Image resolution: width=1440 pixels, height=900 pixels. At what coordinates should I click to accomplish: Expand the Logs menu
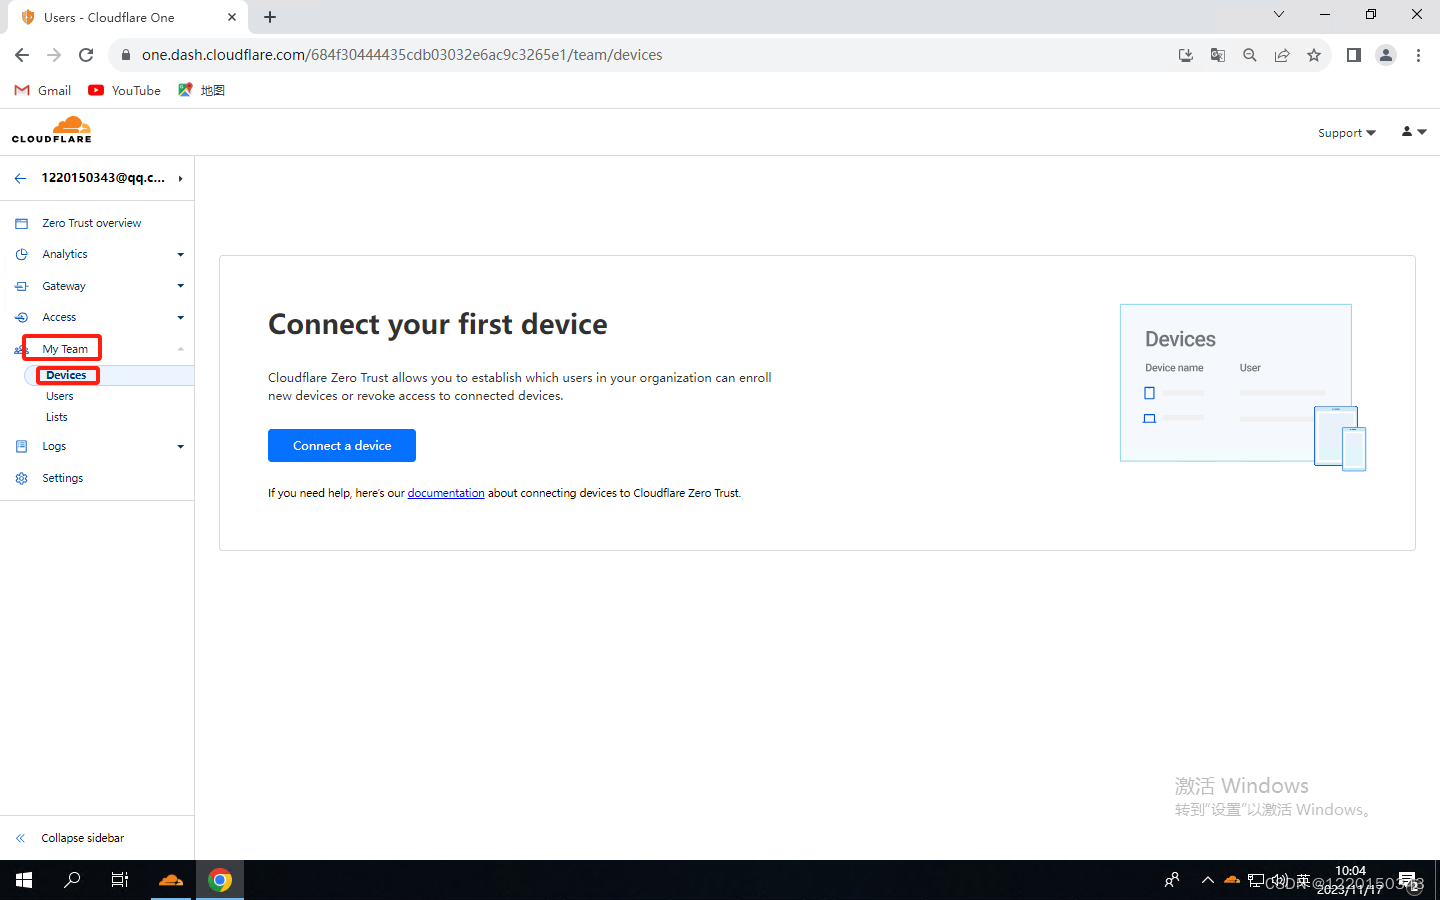(181, 446)
